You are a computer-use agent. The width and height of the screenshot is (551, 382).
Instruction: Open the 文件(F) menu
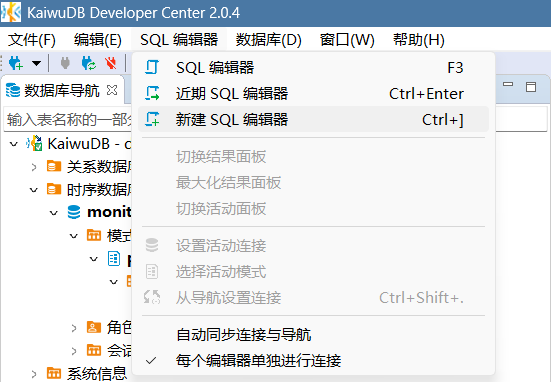point(32,39)
